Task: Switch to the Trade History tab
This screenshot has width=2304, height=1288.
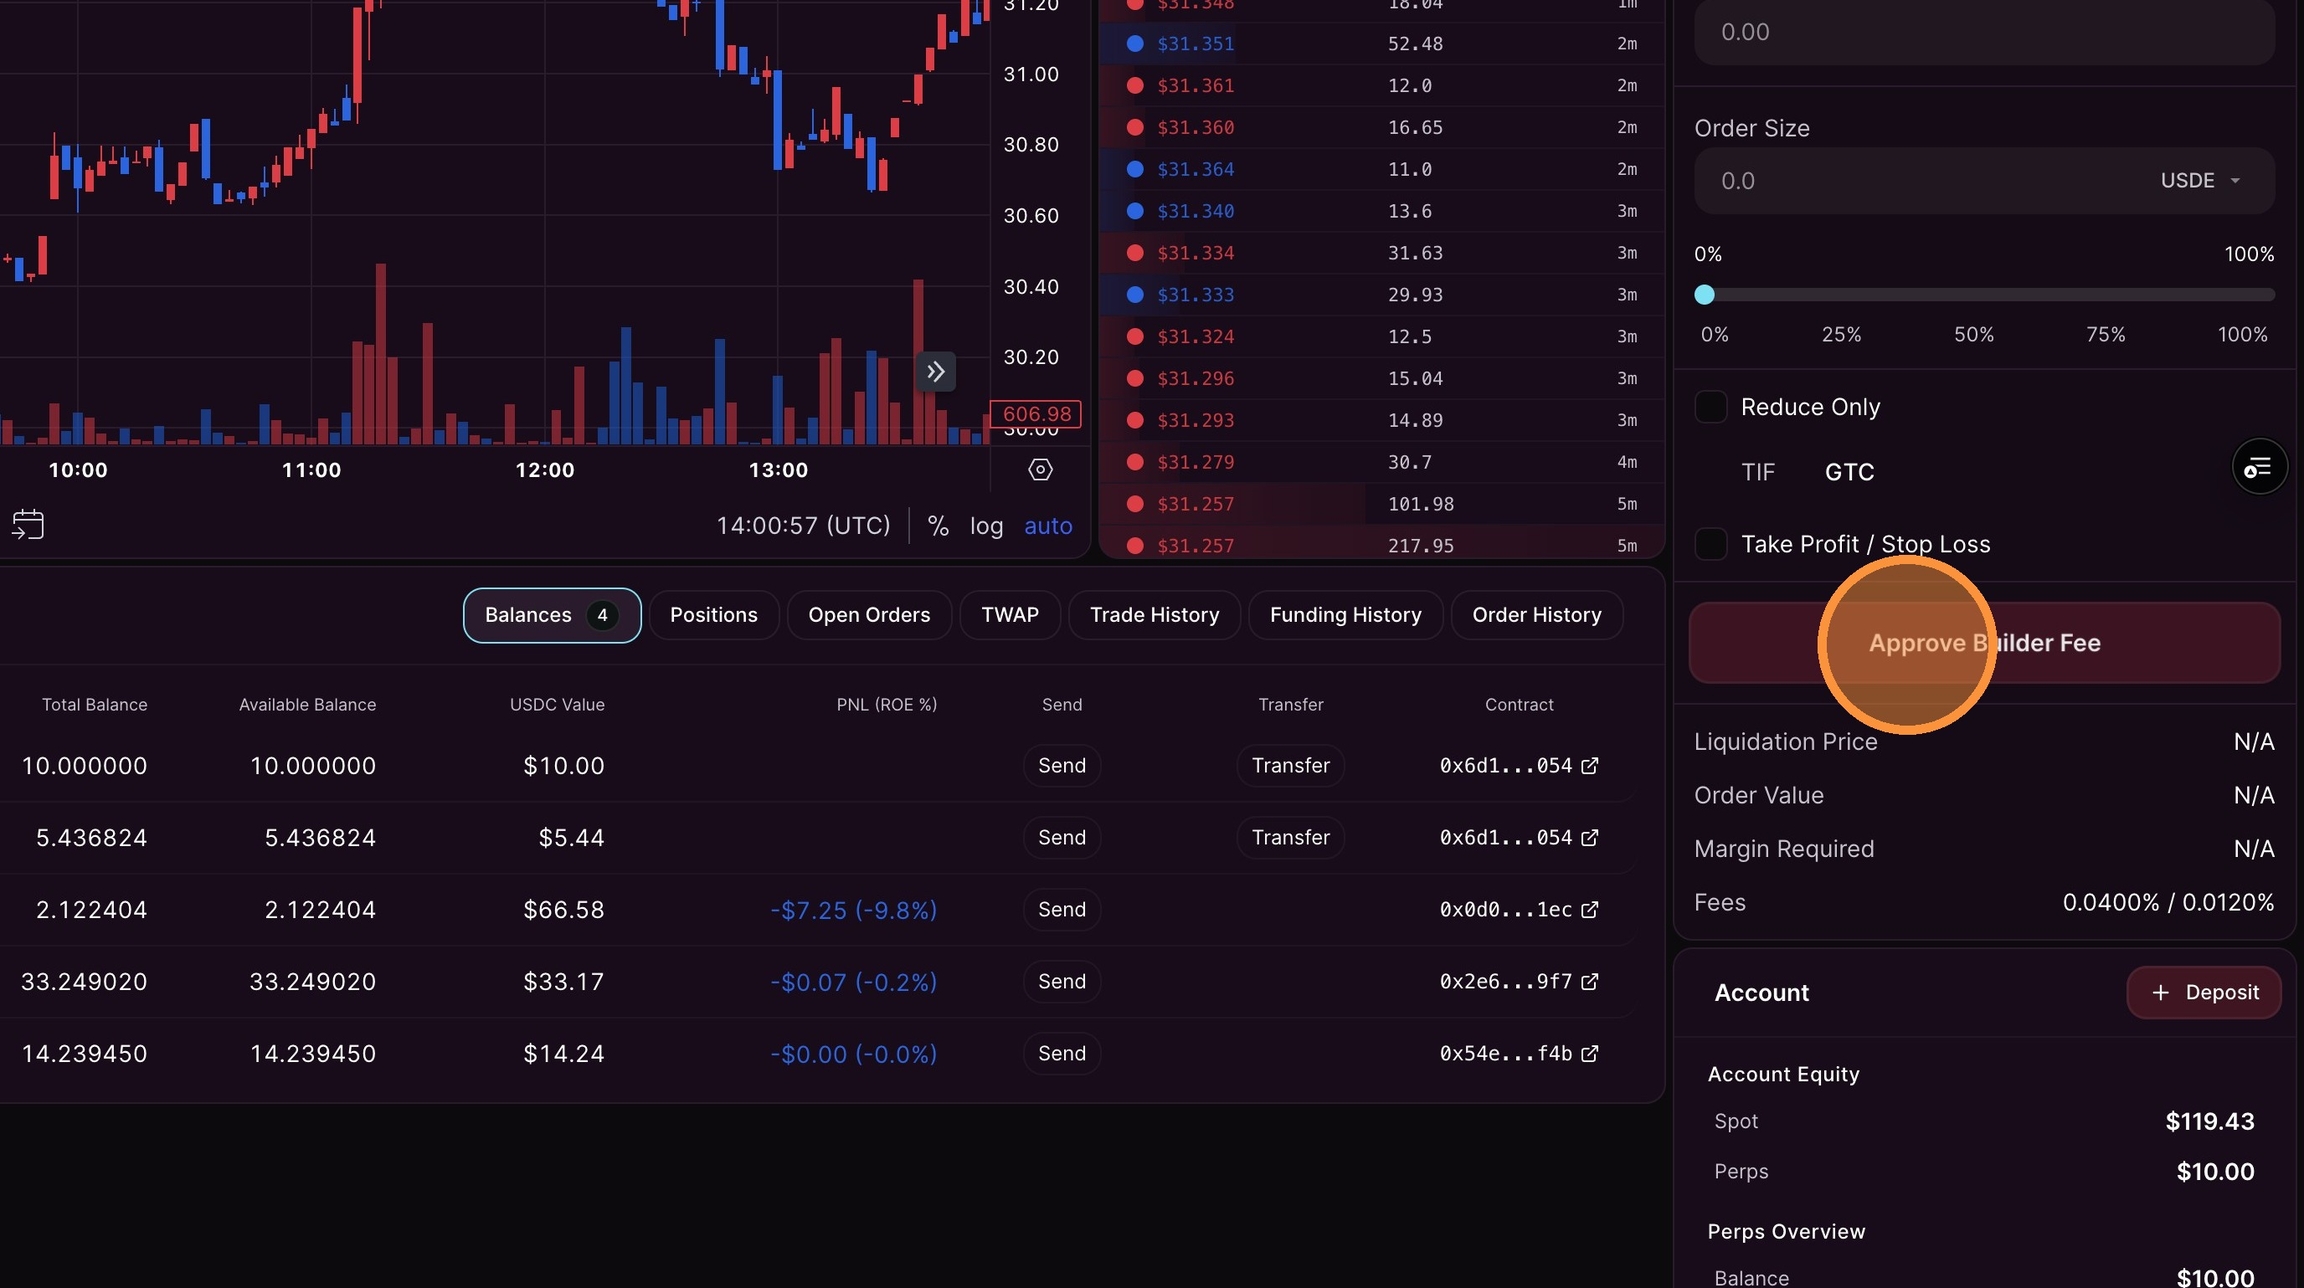Action: tap(1154, 615)
